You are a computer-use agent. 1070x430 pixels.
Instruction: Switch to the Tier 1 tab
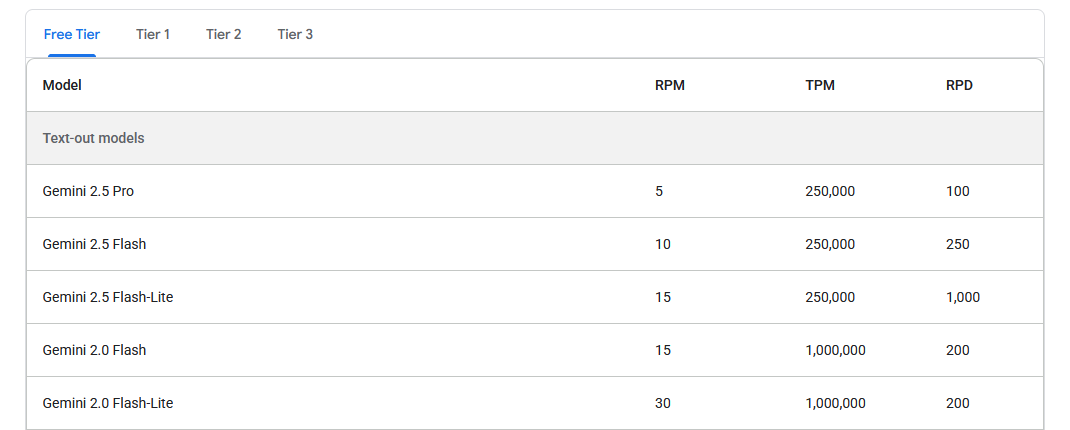tap(153, 34)
